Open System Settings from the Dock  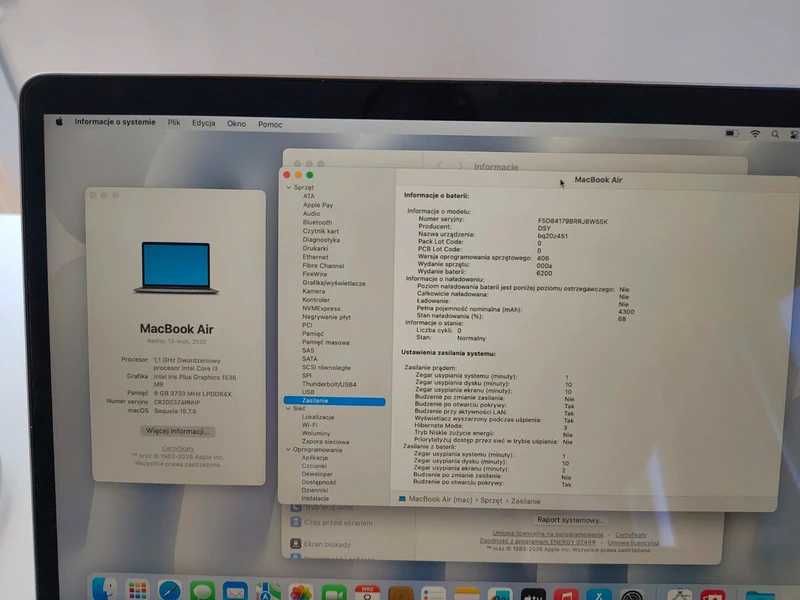[x=632, y=595]
